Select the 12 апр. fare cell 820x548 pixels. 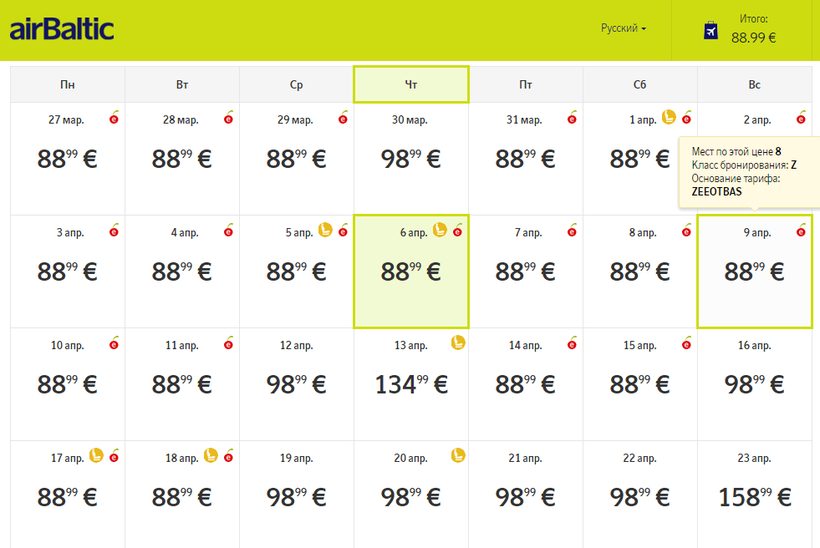coord(296,385)
